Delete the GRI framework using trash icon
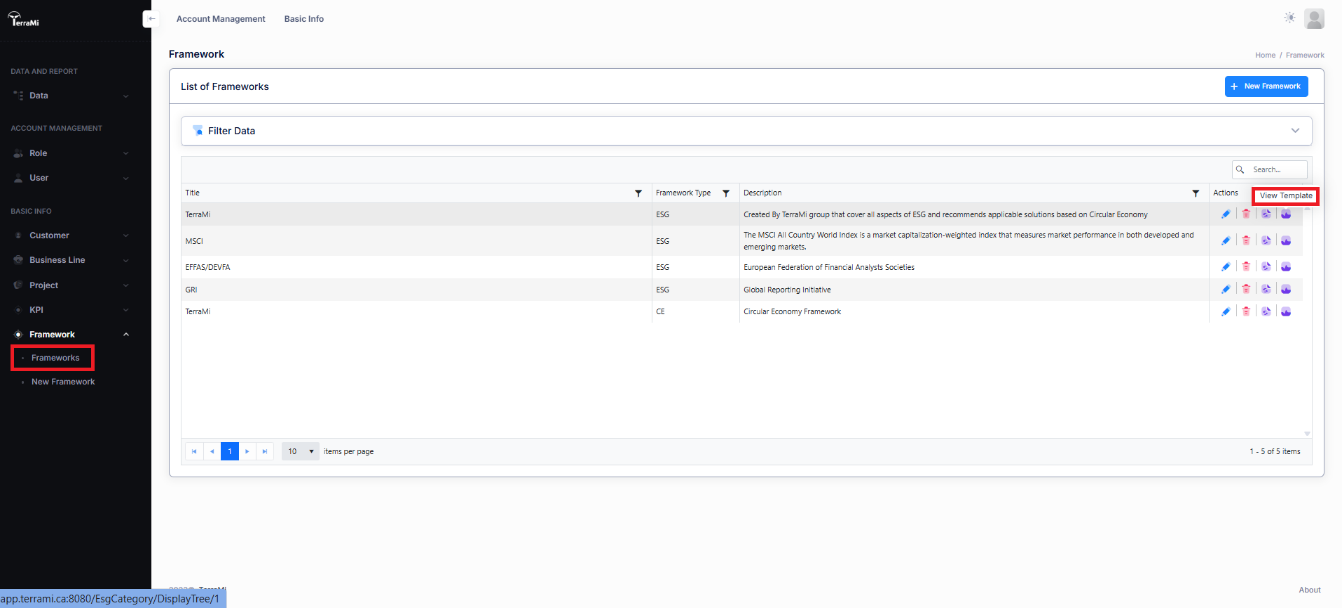The width and height of the screenshot is (1342, 608). (x=1246, y=289)
